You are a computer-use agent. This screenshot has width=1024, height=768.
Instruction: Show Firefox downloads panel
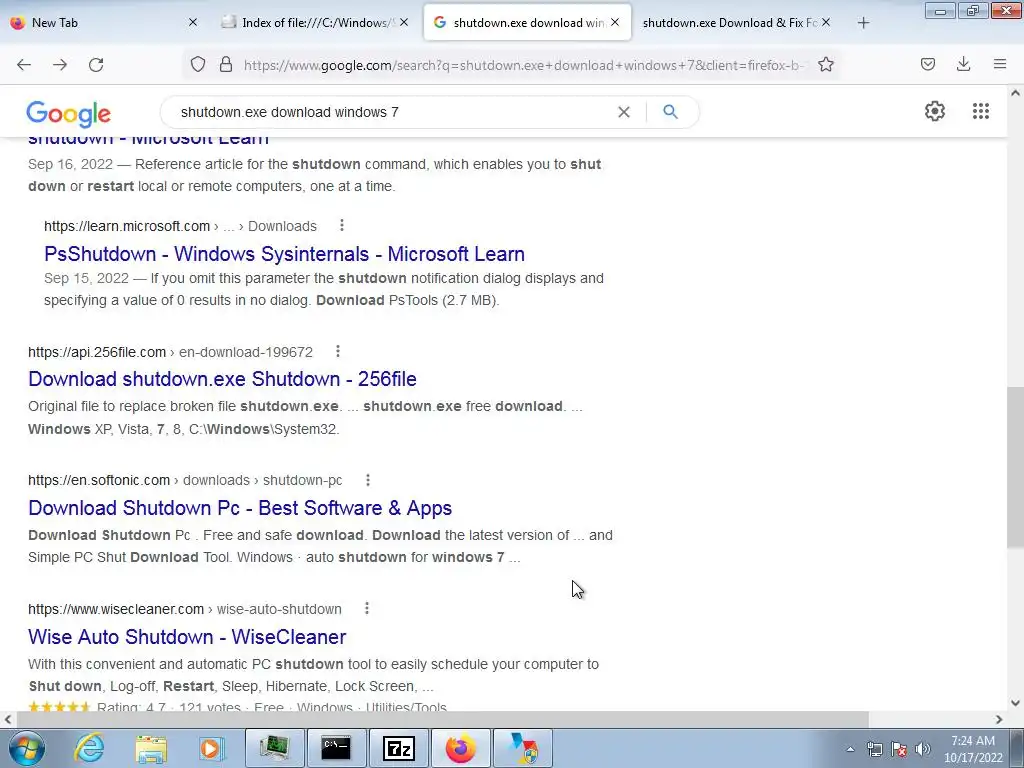[963, 64]
